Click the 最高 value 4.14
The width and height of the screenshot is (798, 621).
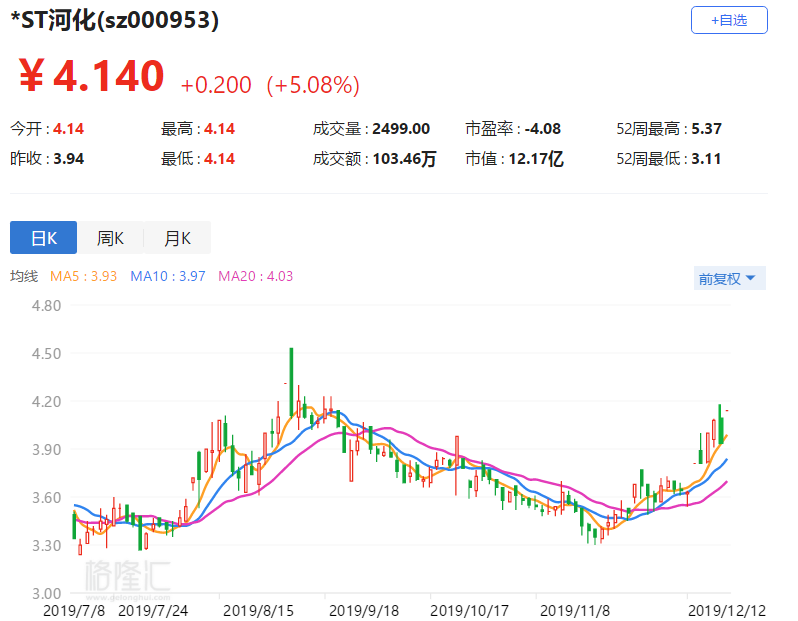tap(219, 129)
